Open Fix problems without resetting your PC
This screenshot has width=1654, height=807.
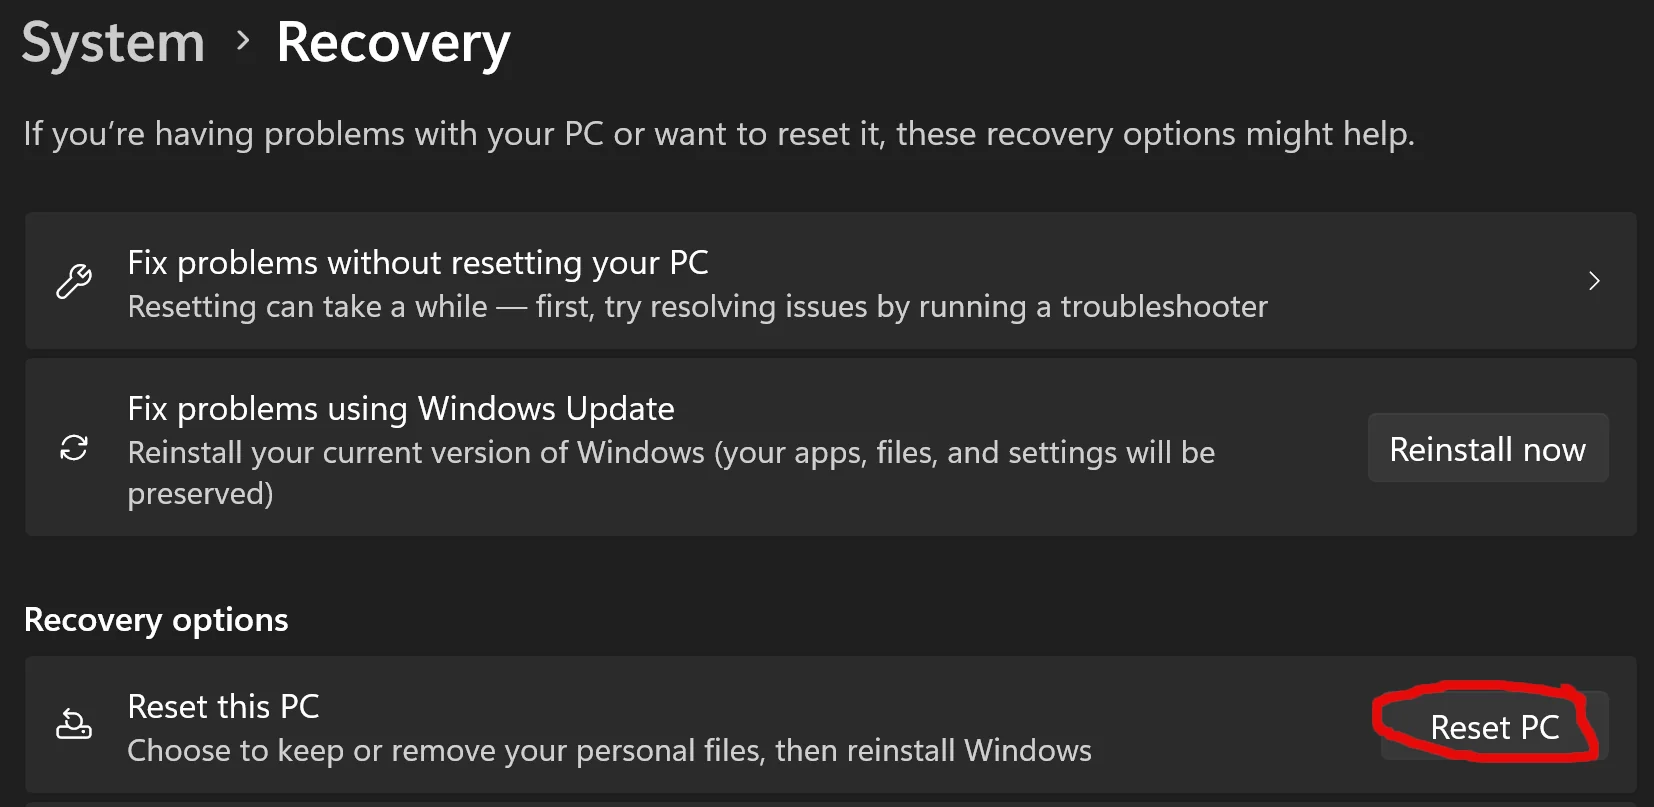[418, 263]
